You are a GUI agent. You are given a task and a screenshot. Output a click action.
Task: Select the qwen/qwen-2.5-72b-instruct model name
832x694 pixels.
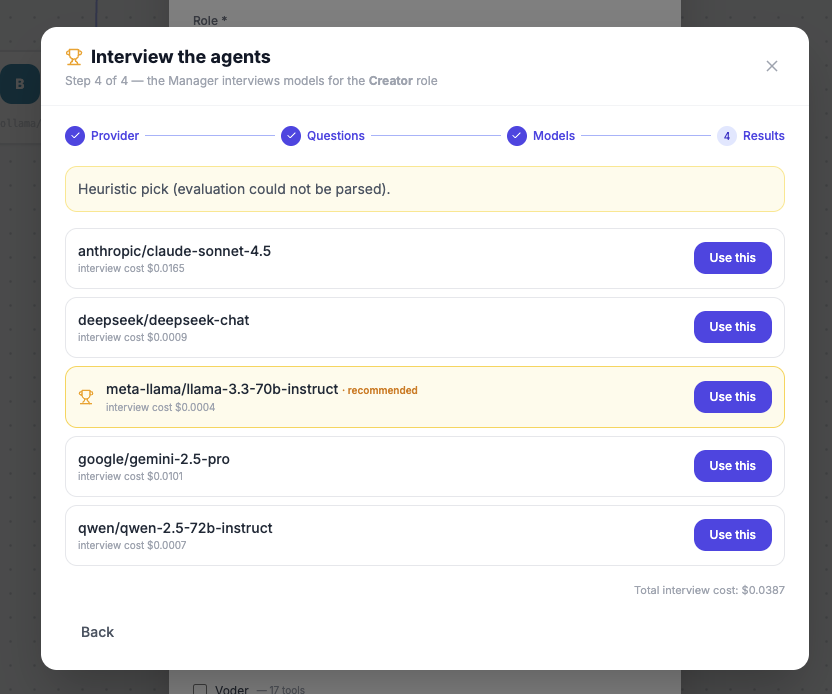(175, 528)
